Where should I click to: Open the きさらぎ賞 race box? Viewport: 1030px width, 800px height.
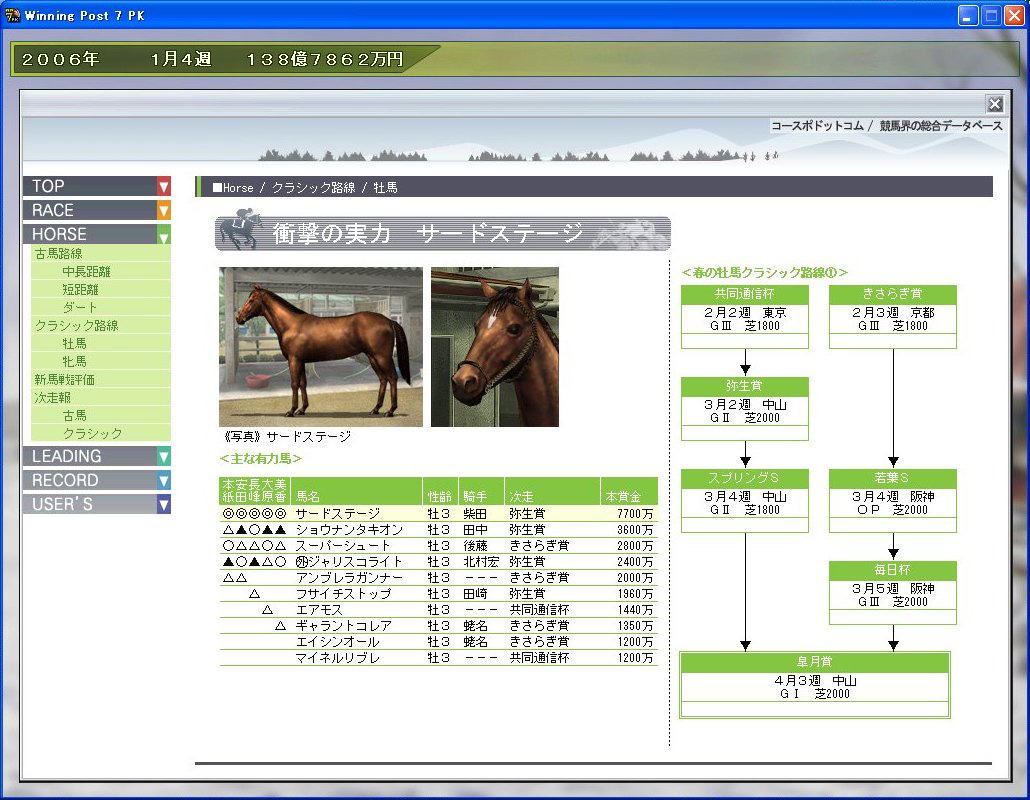[893, 317]
